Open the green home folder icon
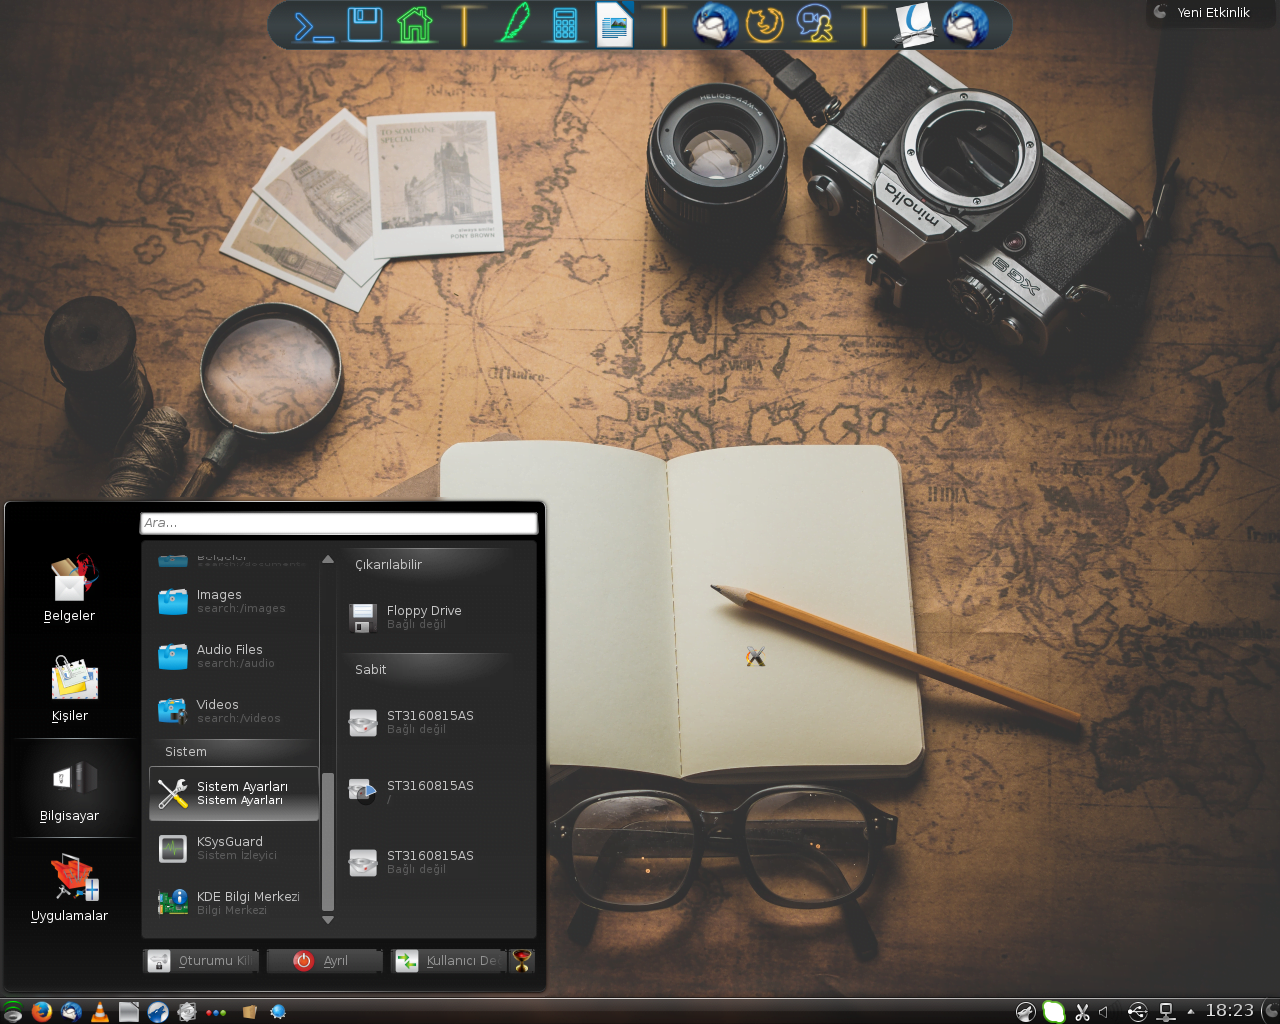The image size is (1280, 1024). coord(414,25)
